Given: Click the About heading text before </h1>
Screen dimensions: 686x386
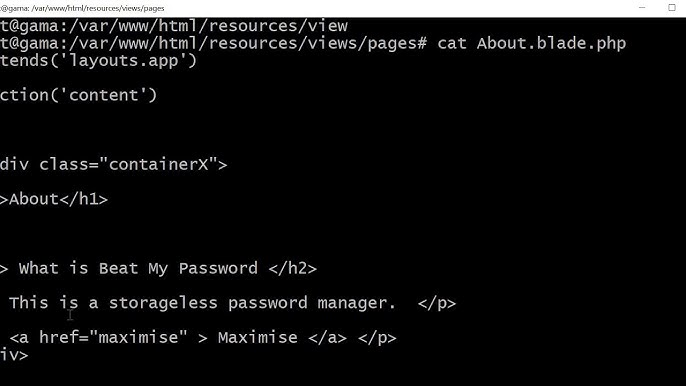Looking at the screenshot, I should [34, 199].
